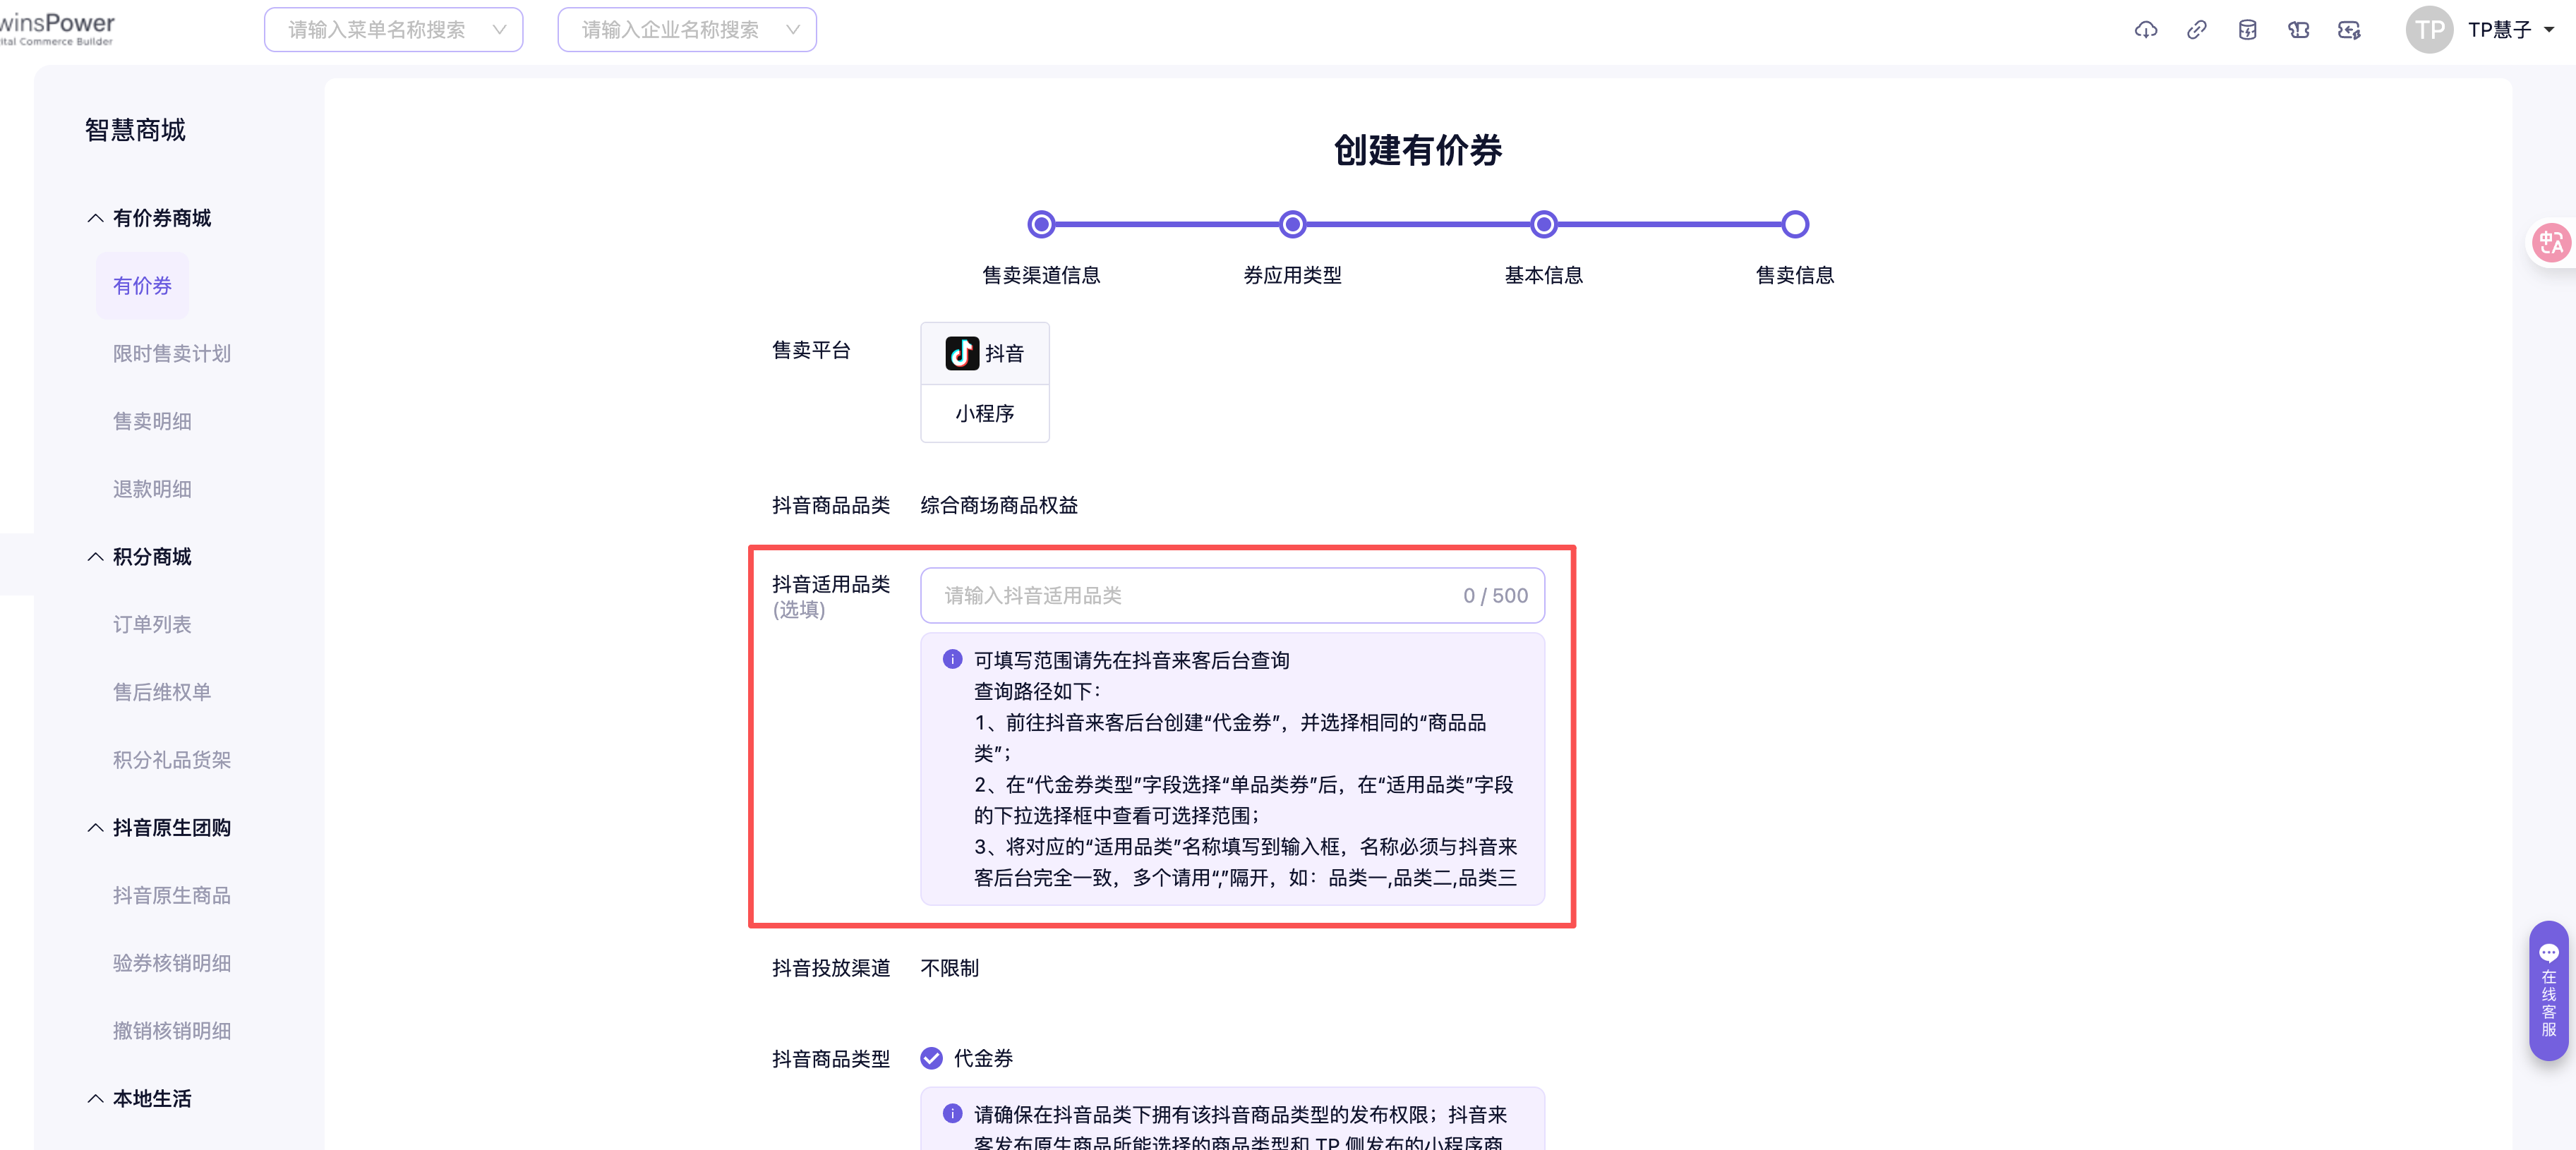2576x1150 pixels.
Task: Open the 在线客服 online support widget
Action: (2548, 990)
